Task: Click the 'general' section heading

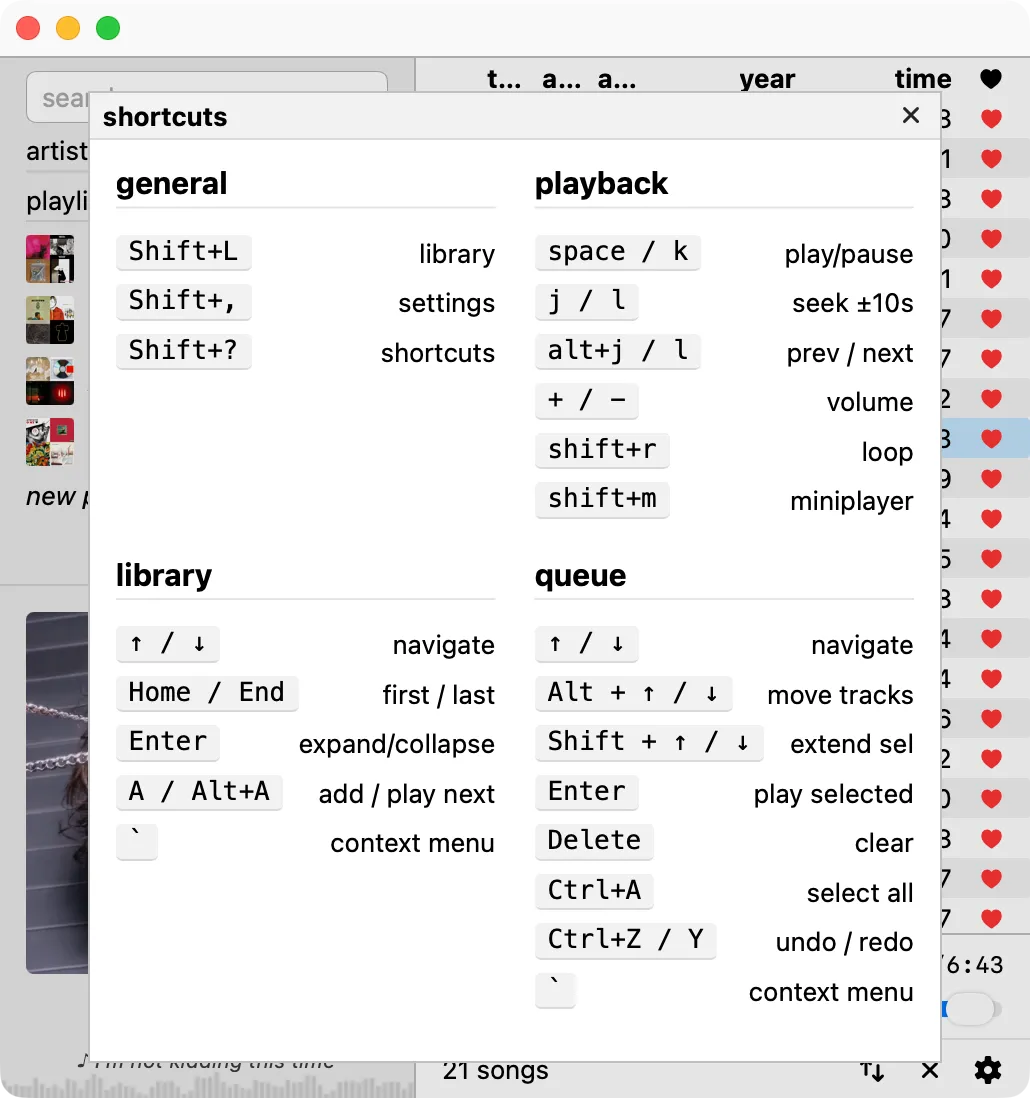Action: 172,183
